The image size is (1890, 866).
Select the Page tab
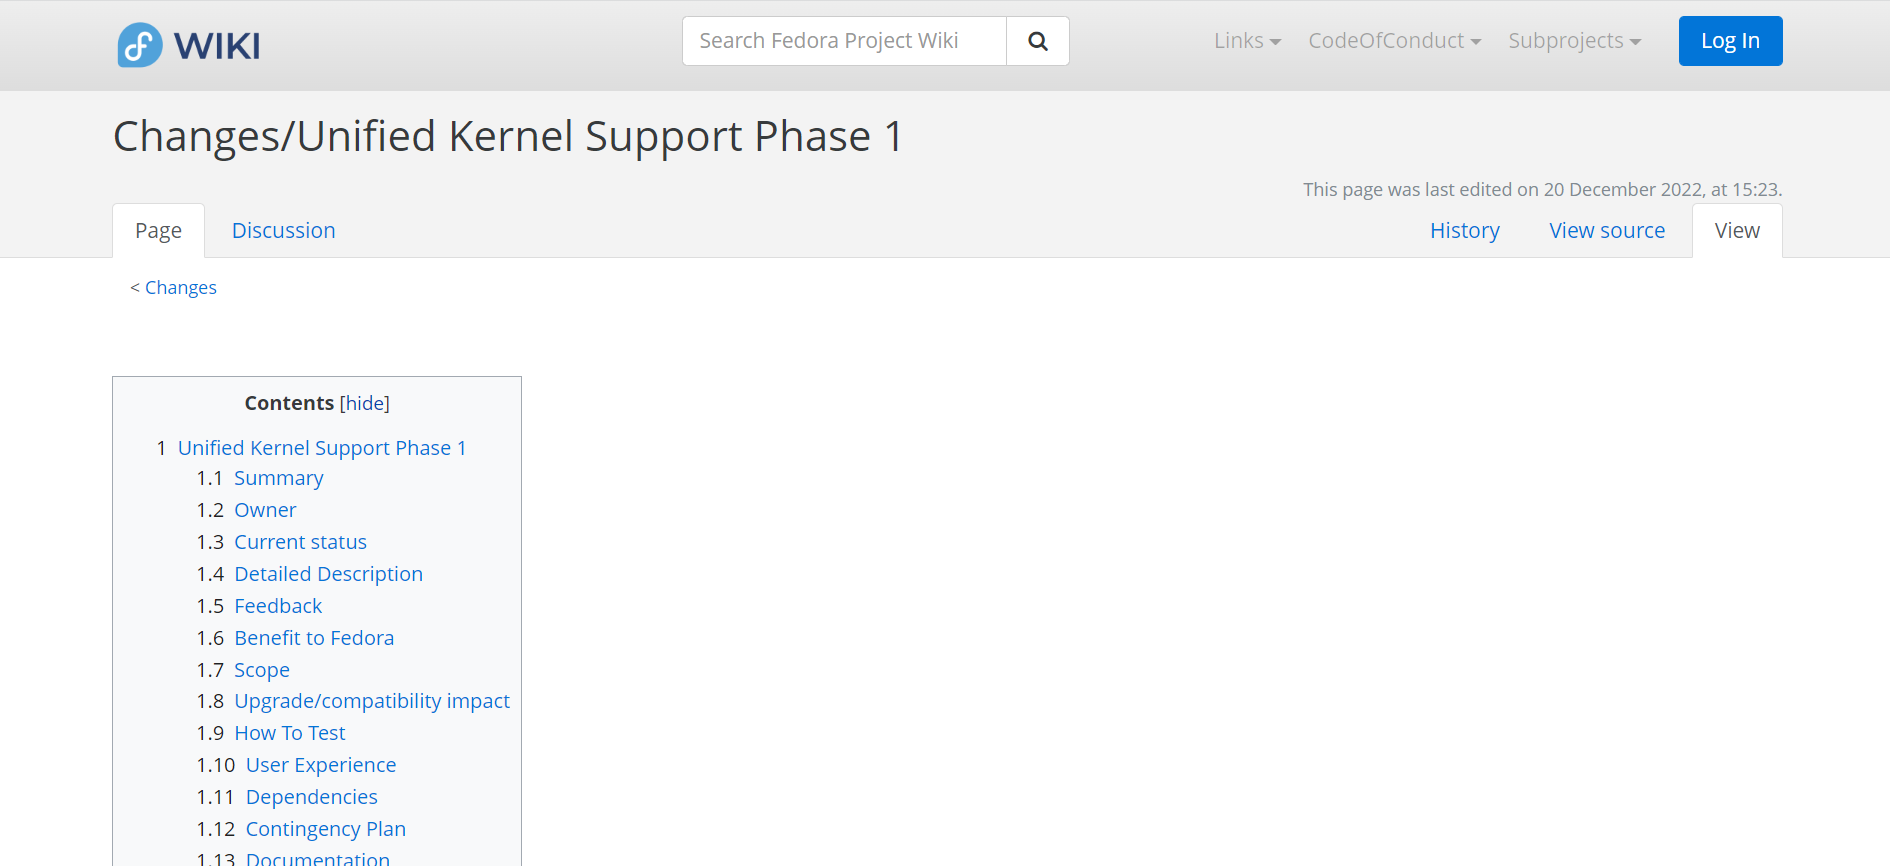(158, 231)
